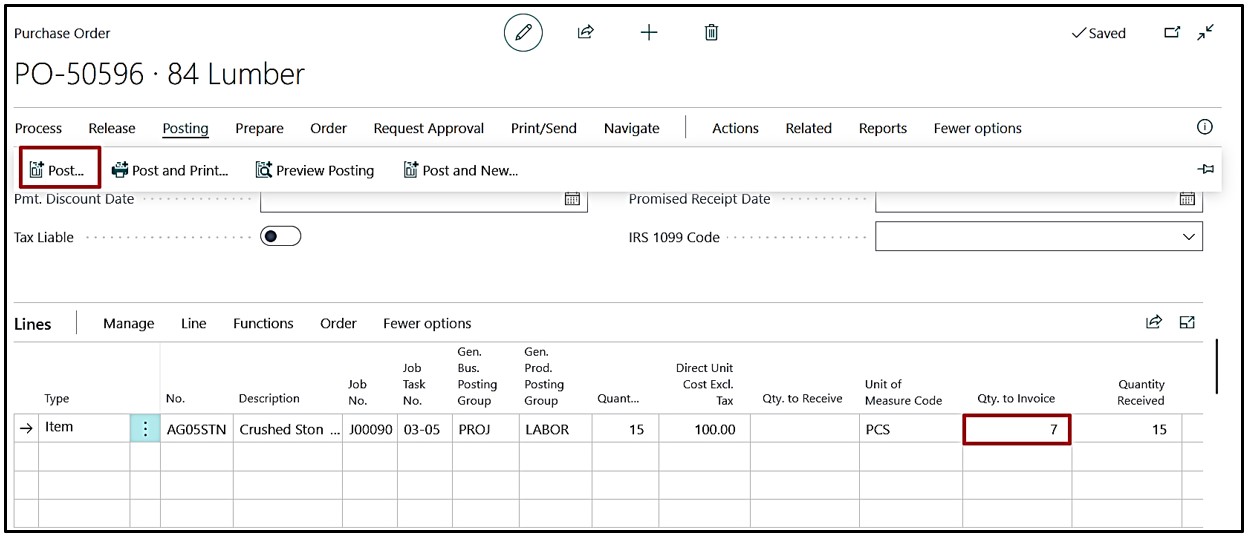Click the pencil edit icon
Image resolution: width=1248 pixels, height=538 pixels.
(x=522, y=33)
